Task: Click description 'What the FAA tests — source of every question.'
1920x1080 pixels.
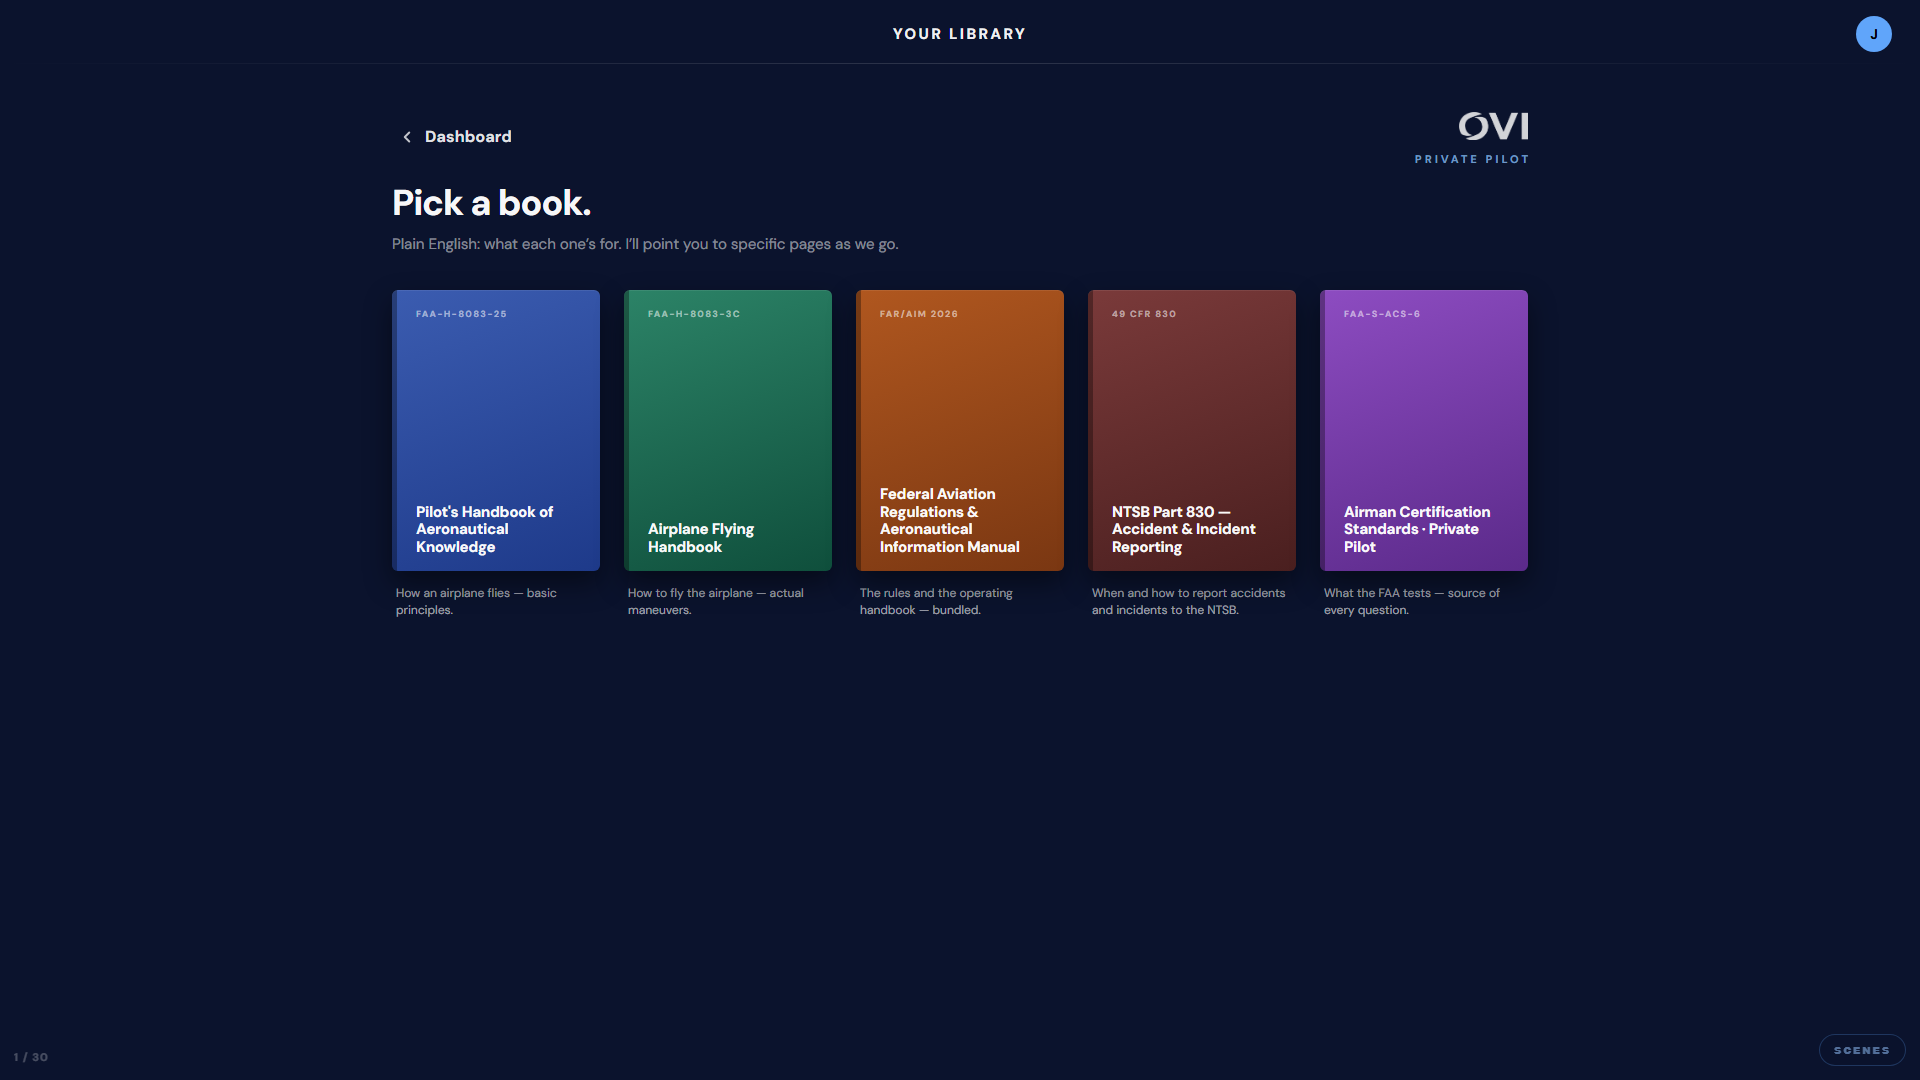Action: pos(1411,601)
